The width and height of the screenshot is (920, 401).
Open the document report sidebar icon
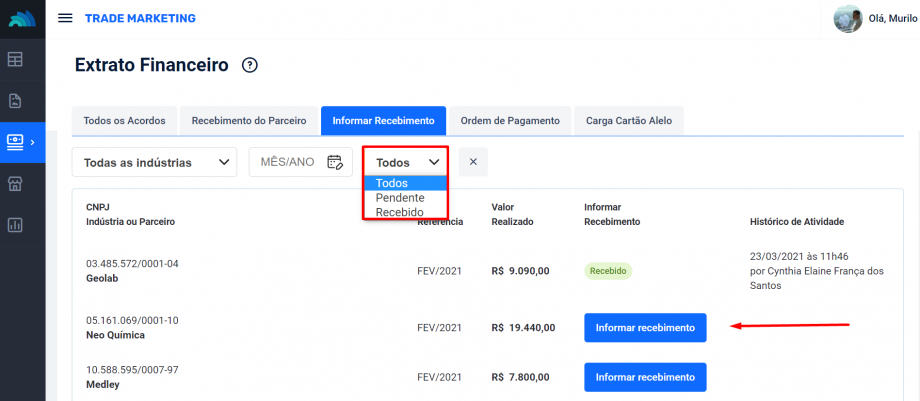16,100
